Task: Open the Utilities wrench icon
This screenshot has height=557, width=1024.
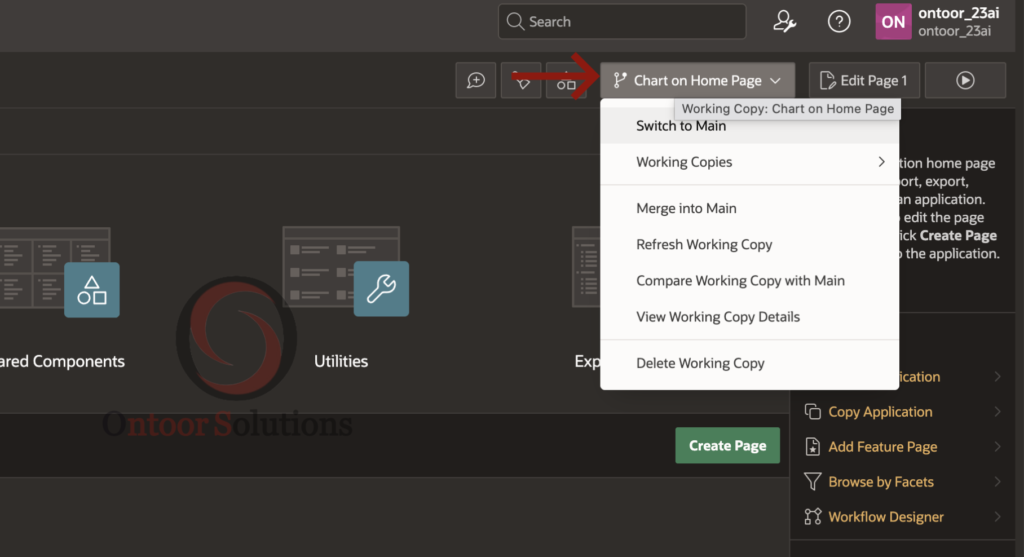Action: [381, 290]
